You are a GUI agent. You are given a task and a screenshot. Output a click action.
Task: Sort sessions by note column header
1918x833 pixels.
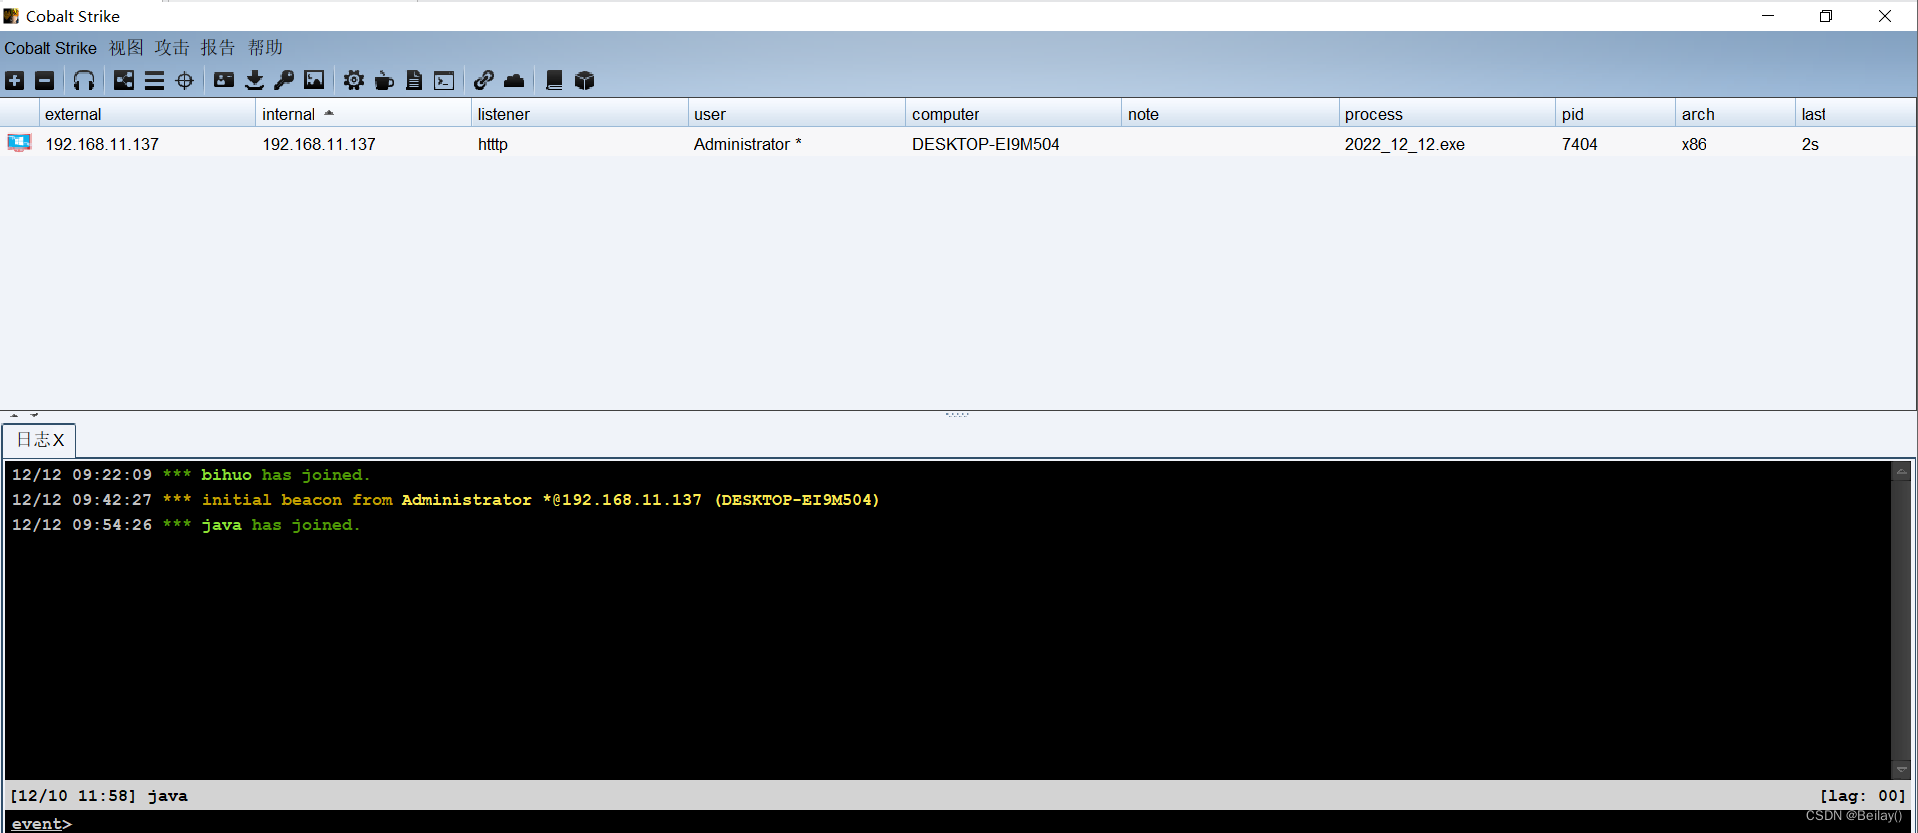pos(1230,114)
